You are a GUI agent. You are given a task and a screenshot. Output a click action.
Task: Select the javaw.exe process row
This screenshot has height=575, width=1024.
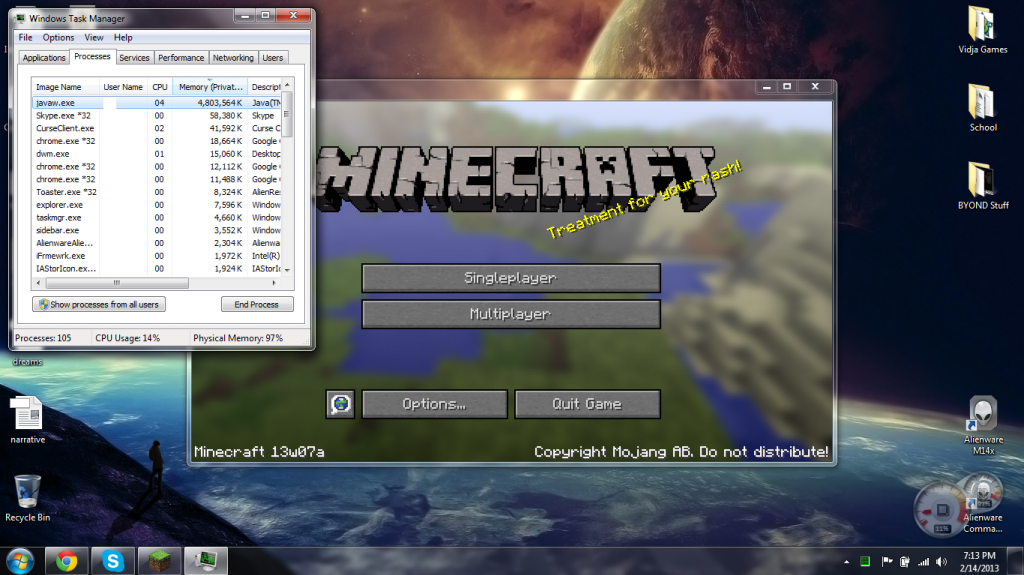click(x=157, y=103)
